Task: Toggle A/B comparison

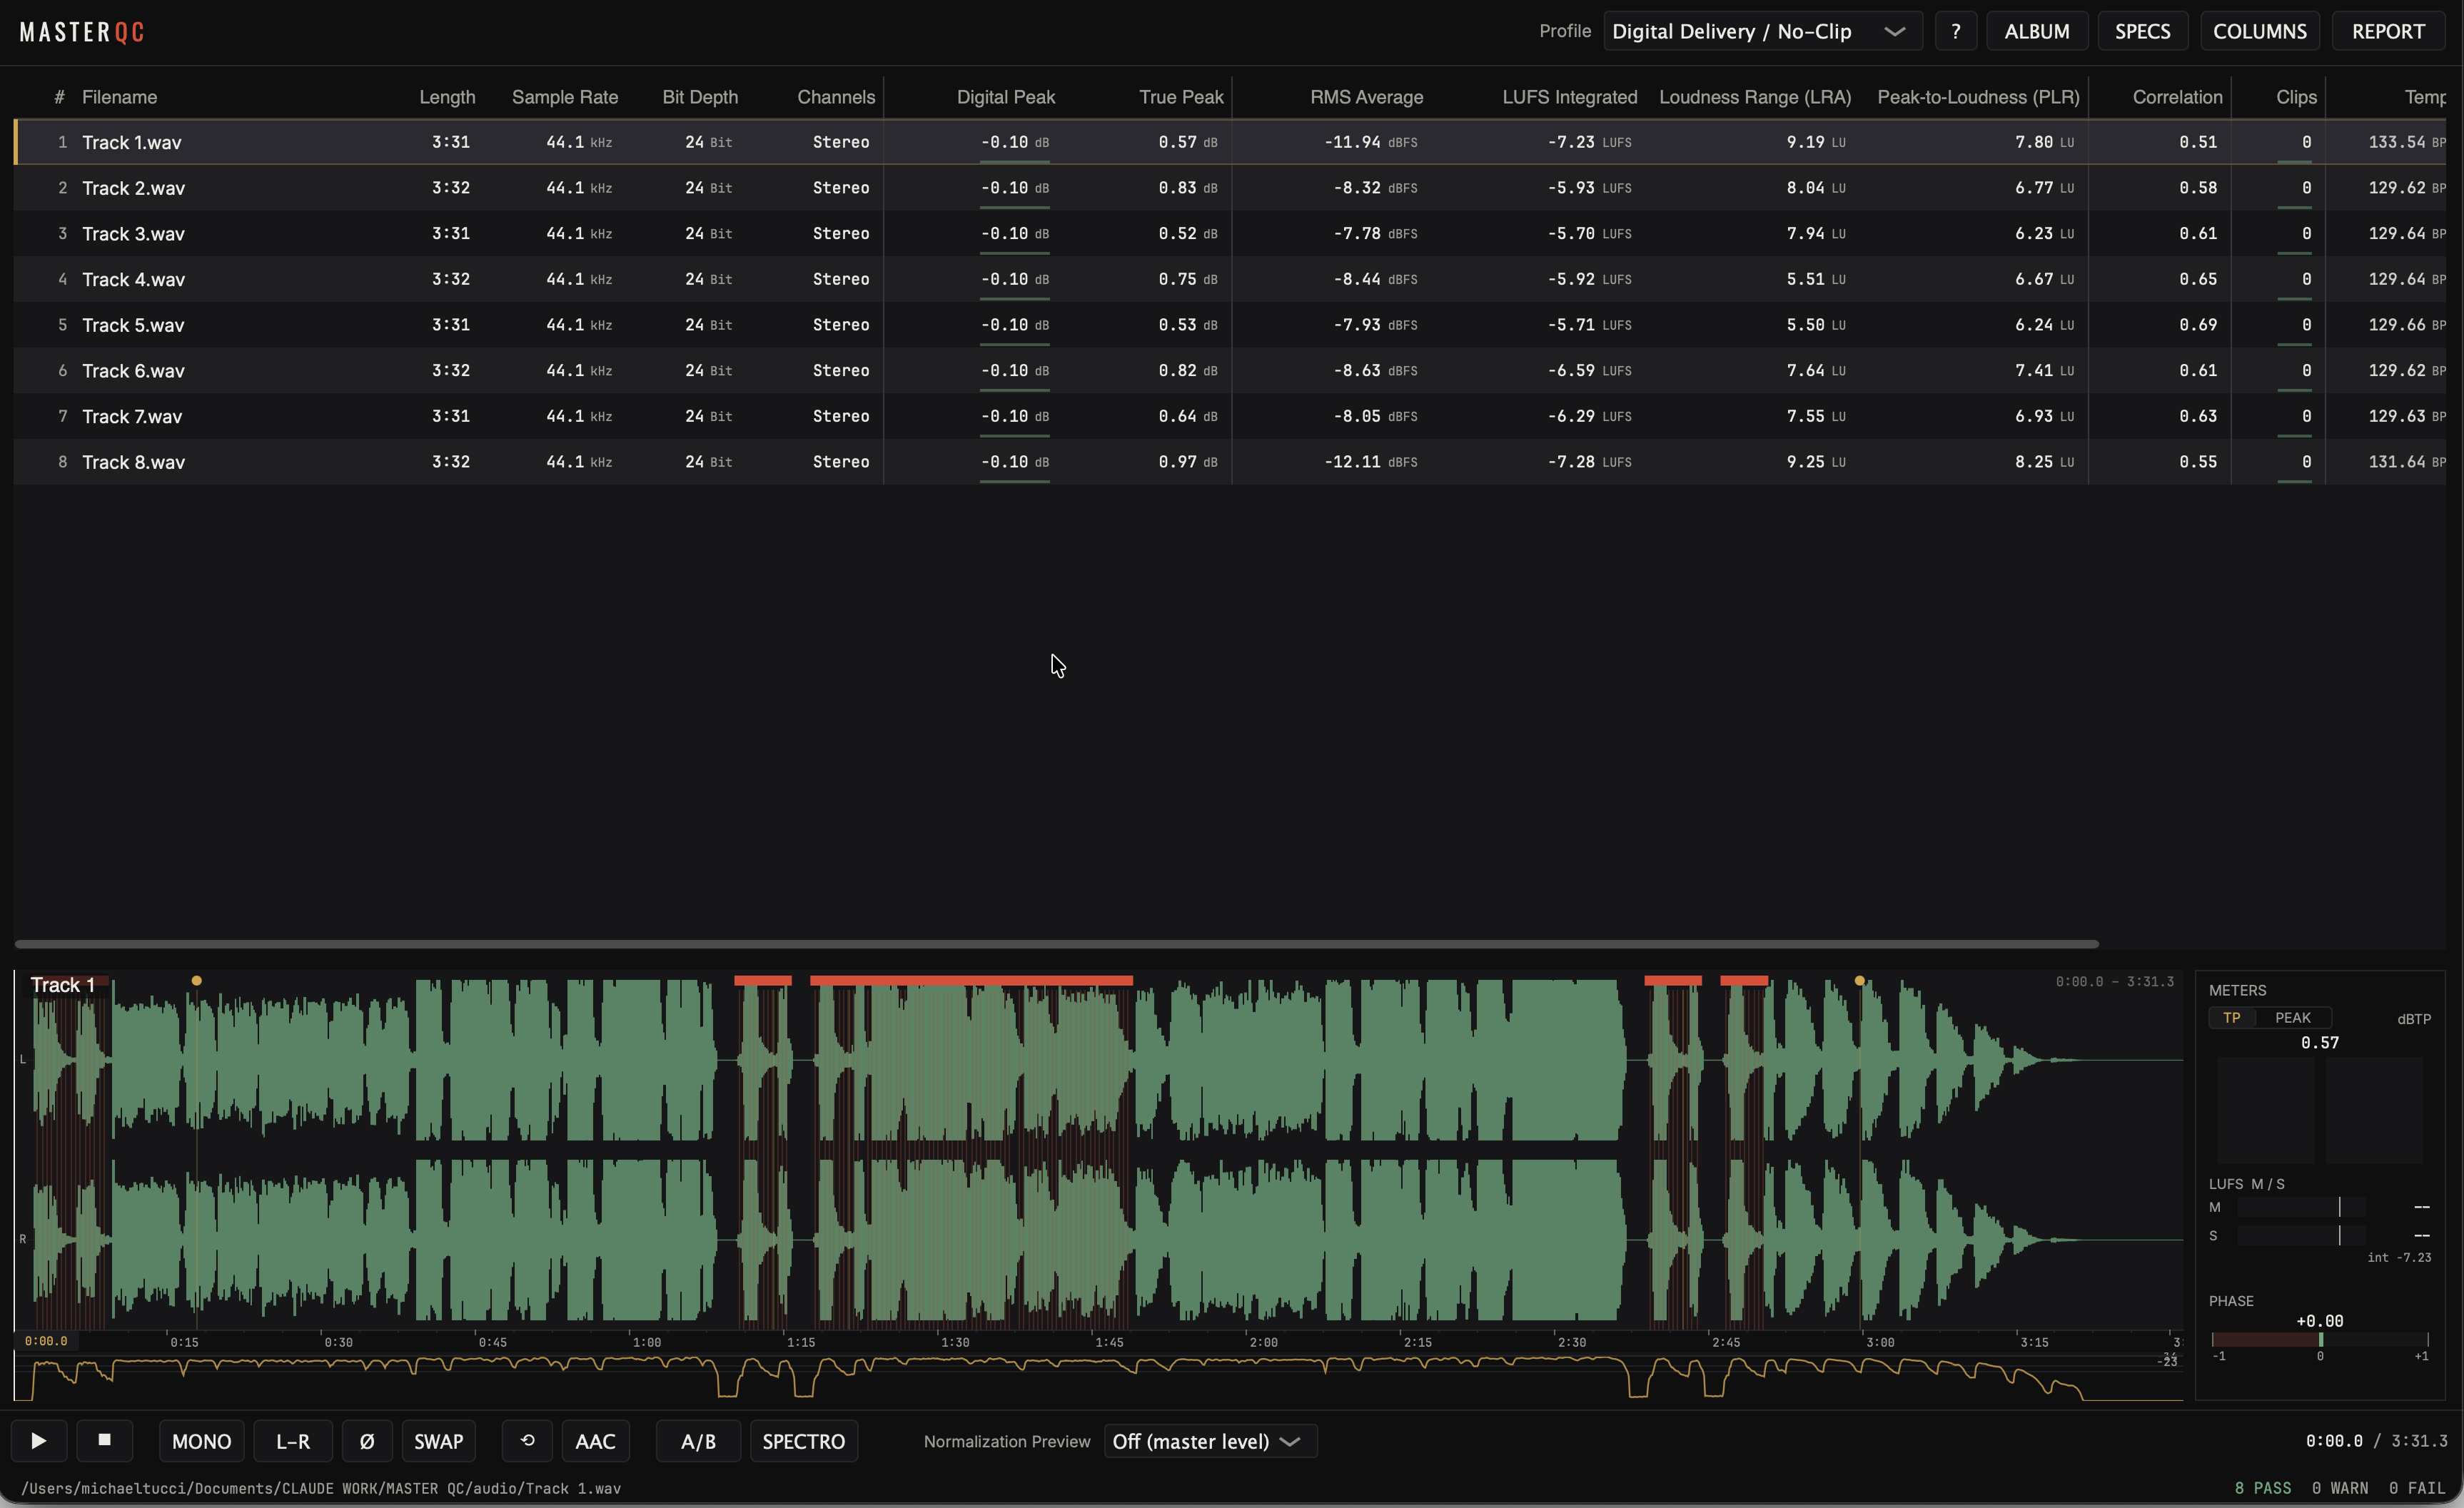Action: click(698, 1441)
